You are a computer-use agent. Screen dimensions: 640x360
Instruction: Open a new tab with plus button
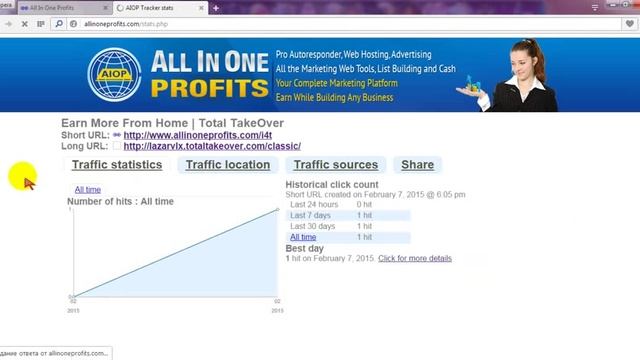pos(216,8)
